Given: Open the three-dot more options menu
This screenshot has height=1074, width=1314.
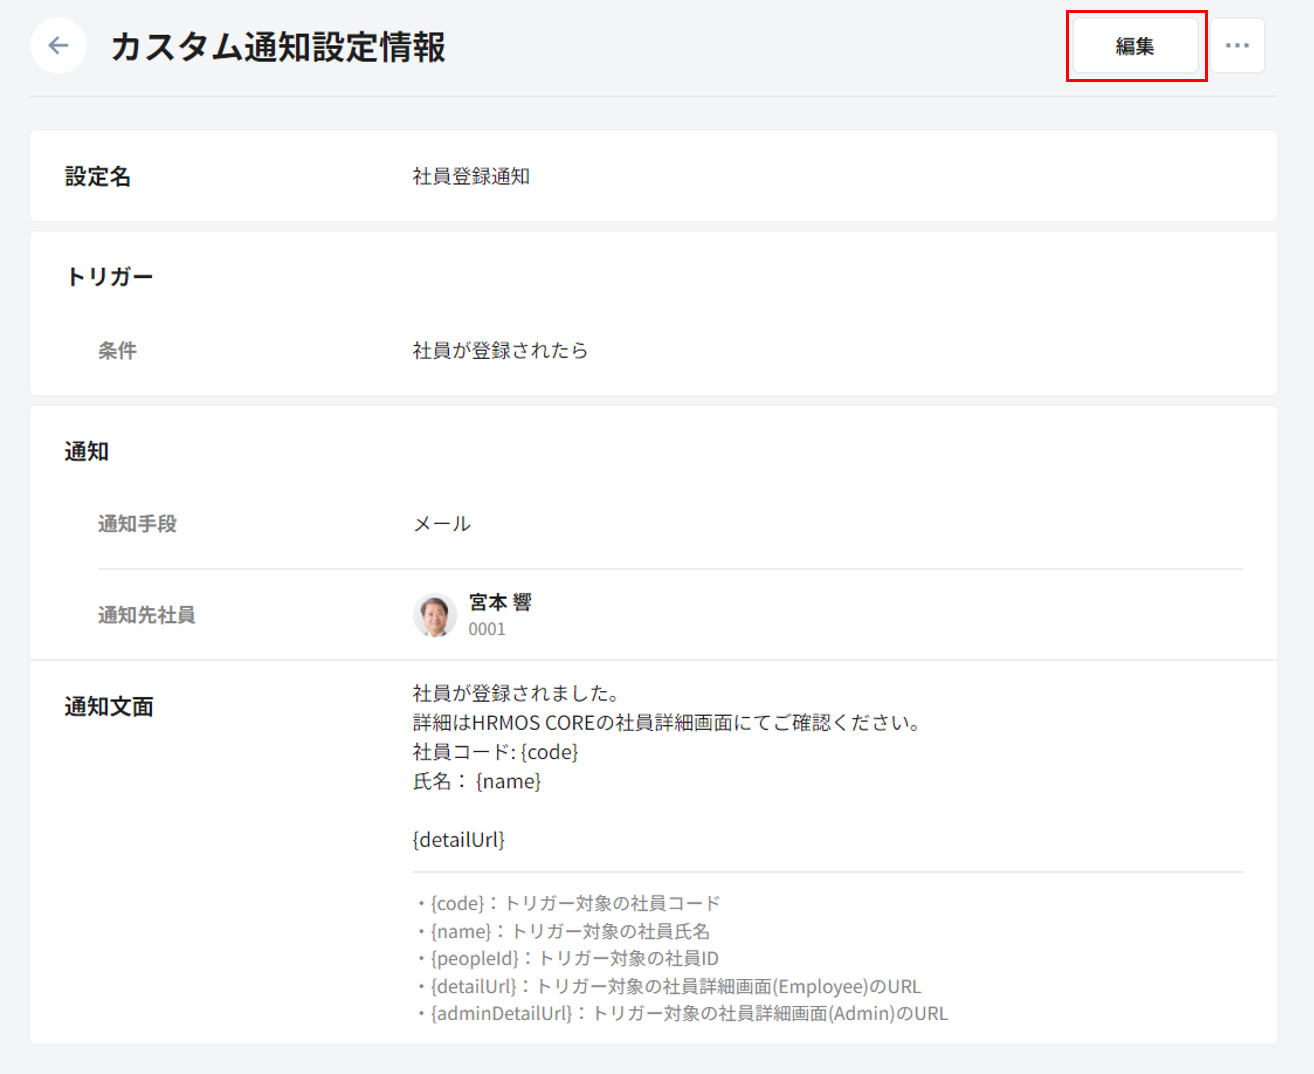Looking at the screenshot, I should pos(1237,46).
